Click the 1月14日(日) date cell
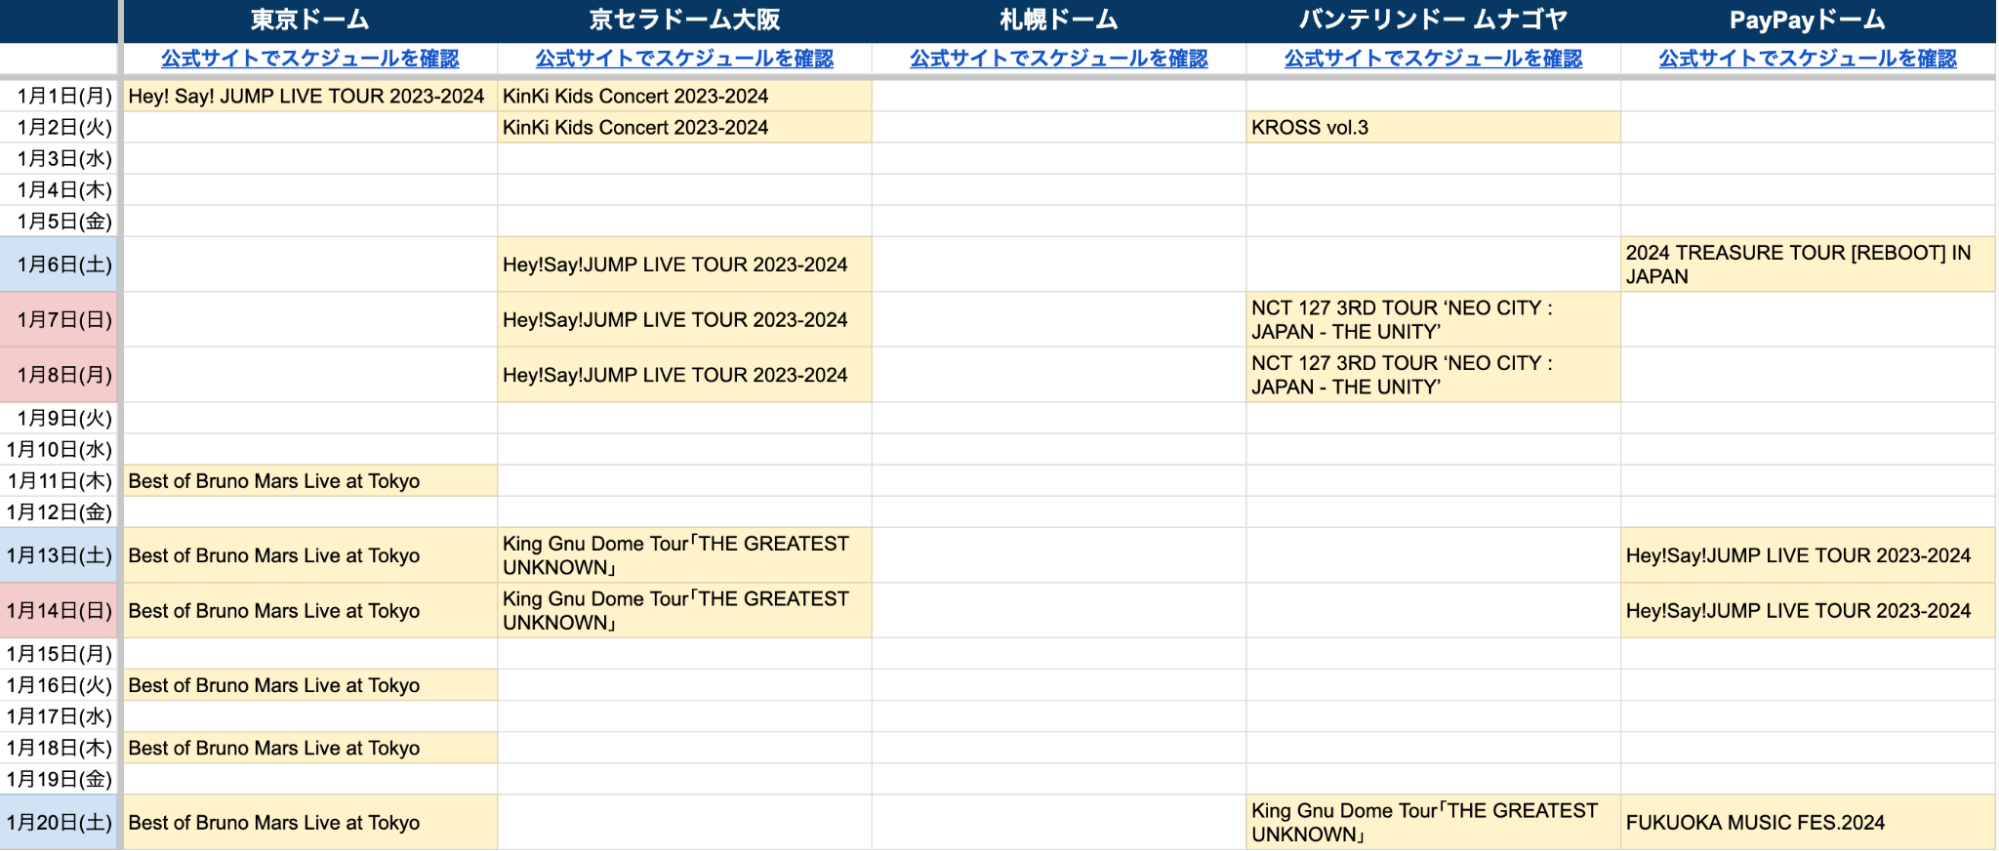 pyautogui.click(x=60, y=611)
